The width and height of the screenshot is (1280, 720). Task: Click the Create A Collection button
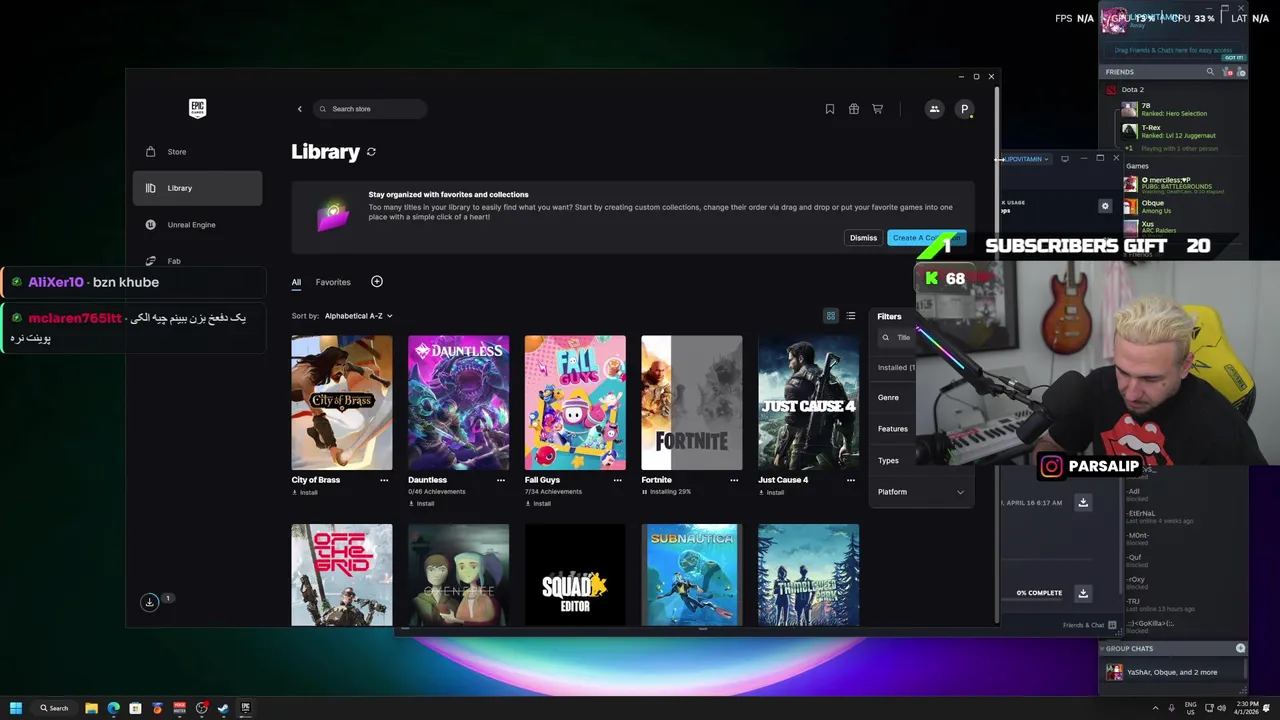926,238
